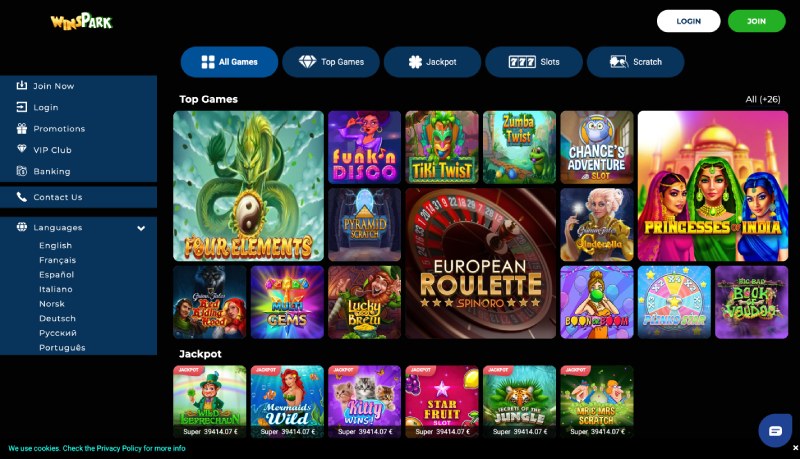Click the green JOIN button
The width and height of the screenshot is (800, 459).
click(756, 21)
